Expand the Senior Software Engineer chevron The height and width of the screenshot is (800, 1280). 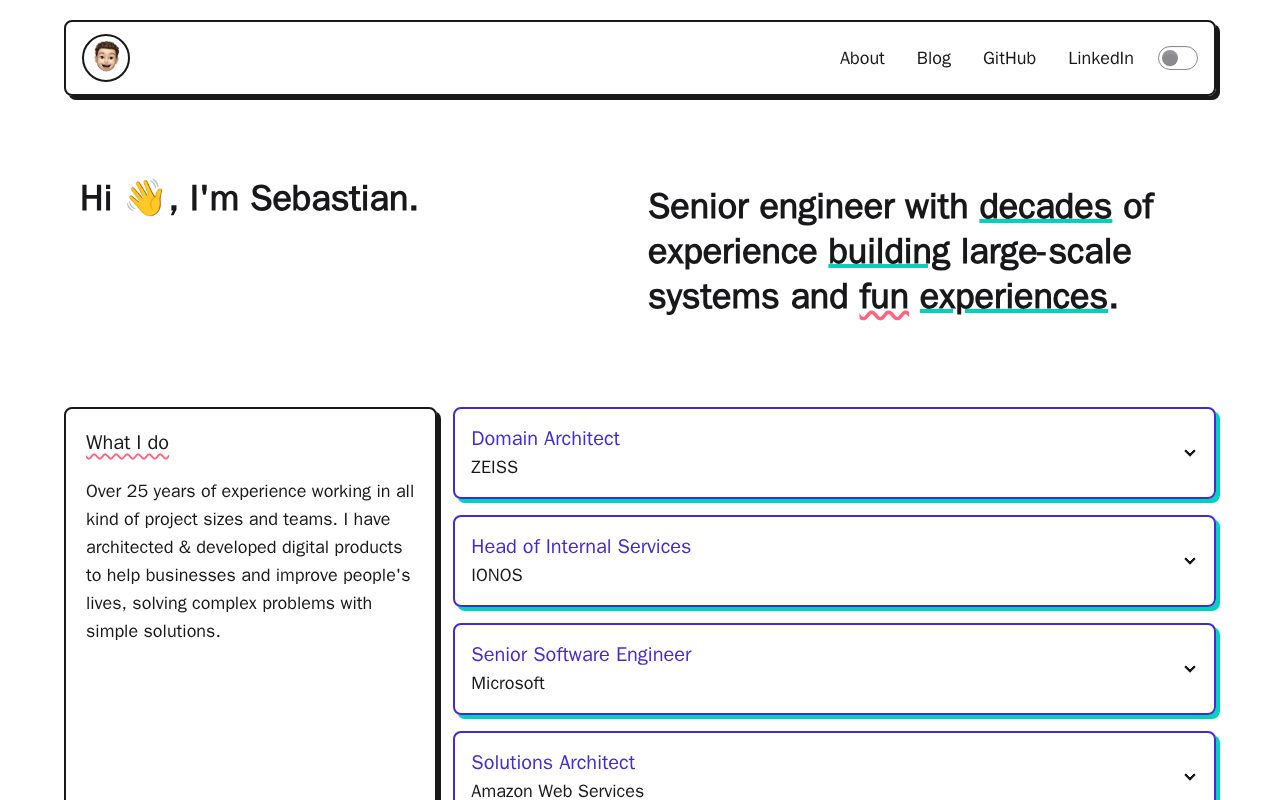tap(1190, 669)
